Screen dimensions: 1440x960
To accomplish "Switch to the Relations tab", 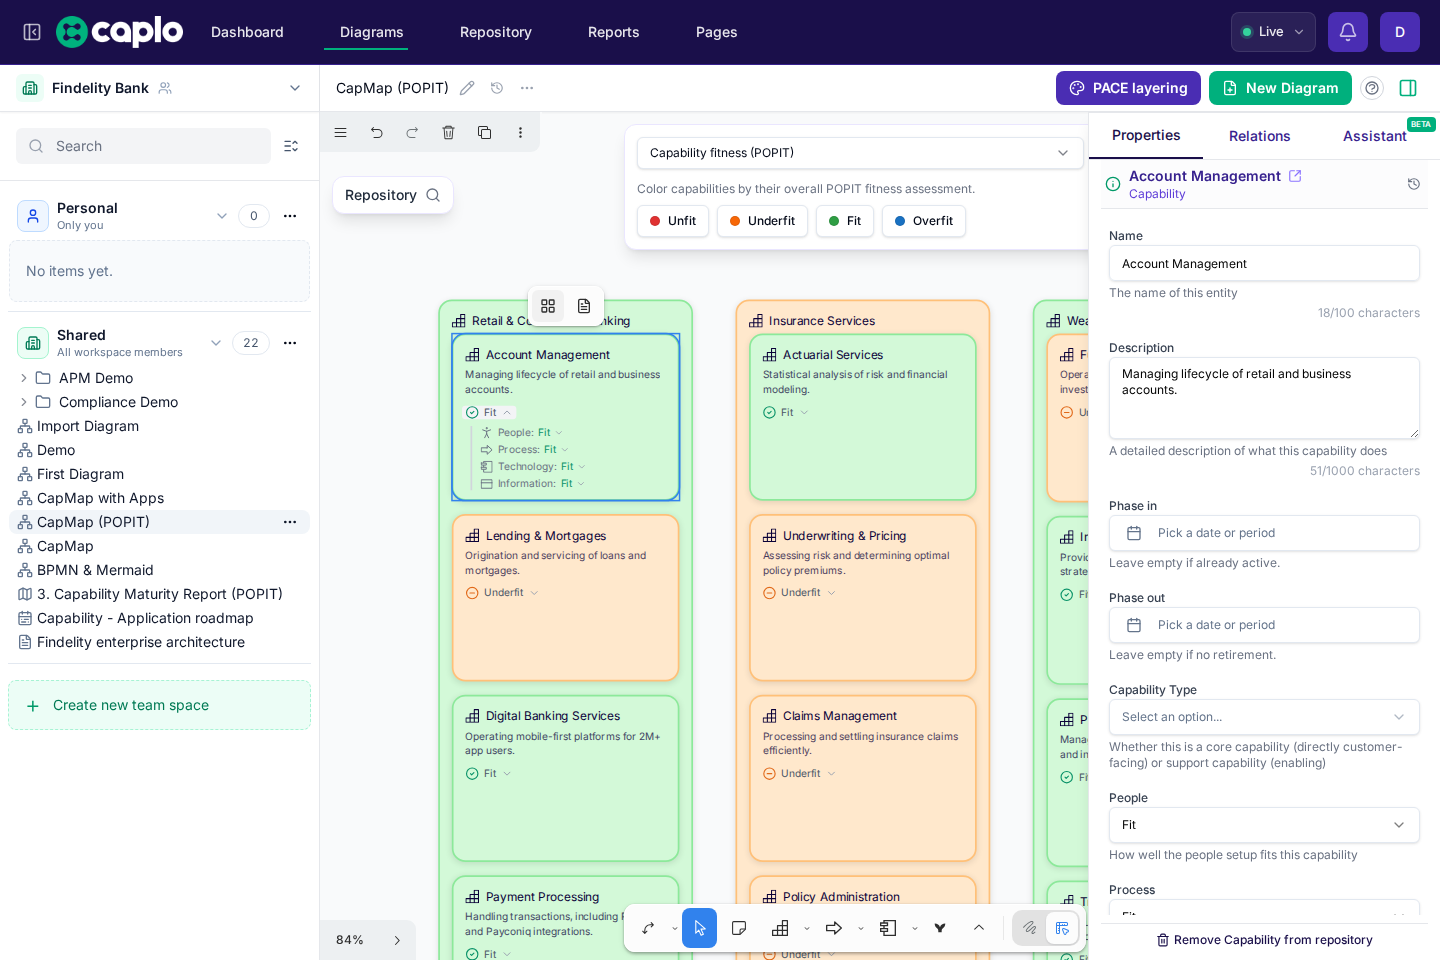I will pyautogui.click(x=1260, y=136).
